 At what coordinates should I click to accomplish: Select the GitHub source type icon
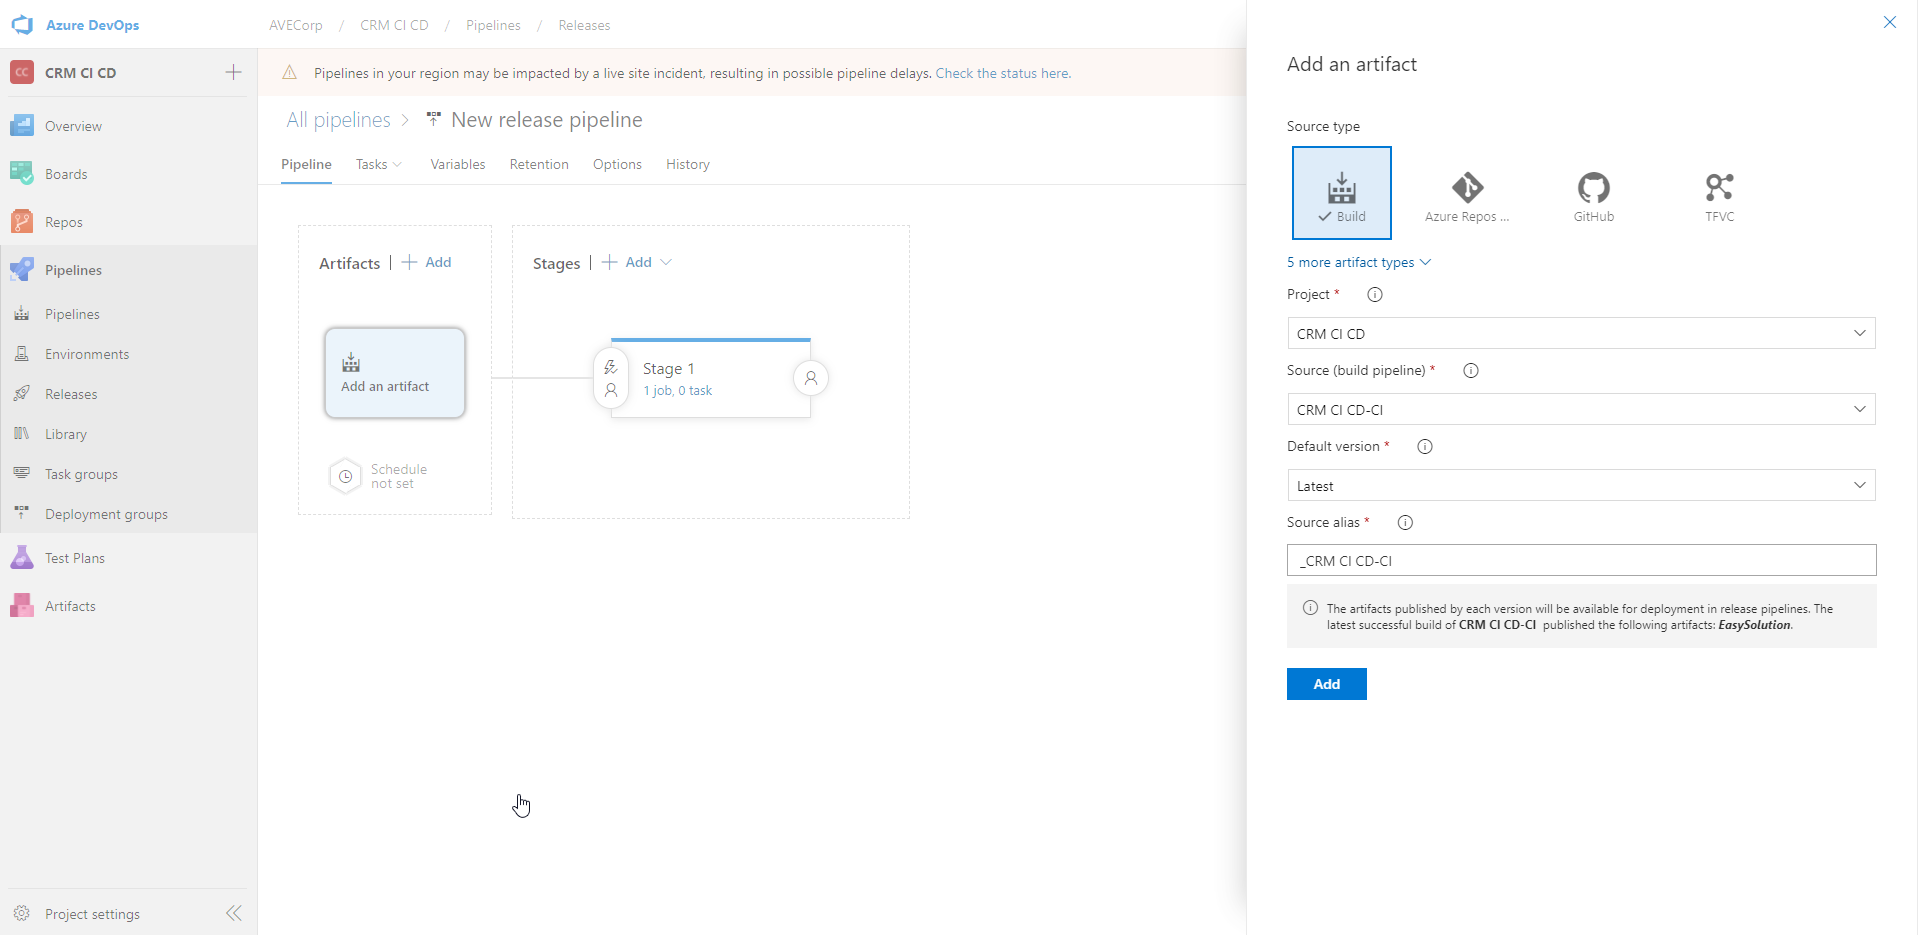[x=1593, y=194]
